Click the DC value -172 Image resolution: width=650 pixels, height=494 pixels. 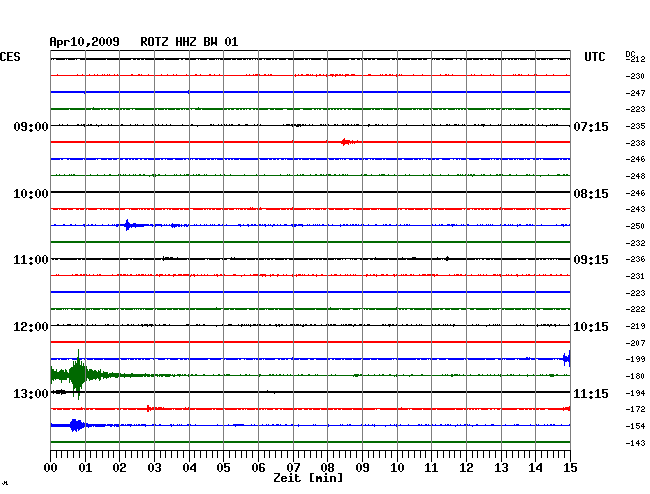(635, 409)
